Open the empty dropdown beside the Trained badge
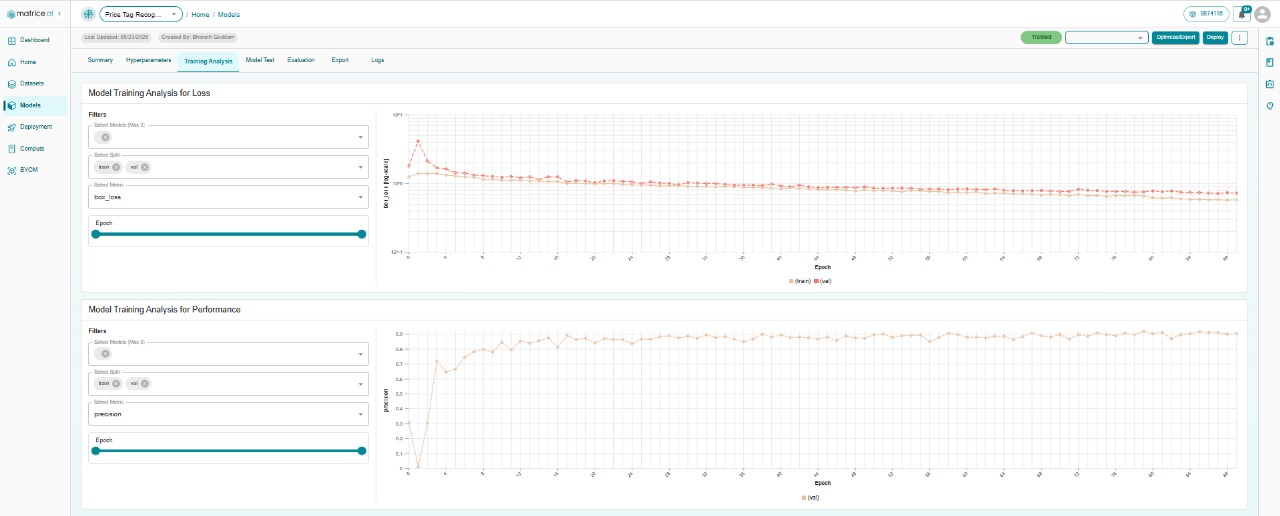Screen dimensions: 1280x516 coord(1106,37)
